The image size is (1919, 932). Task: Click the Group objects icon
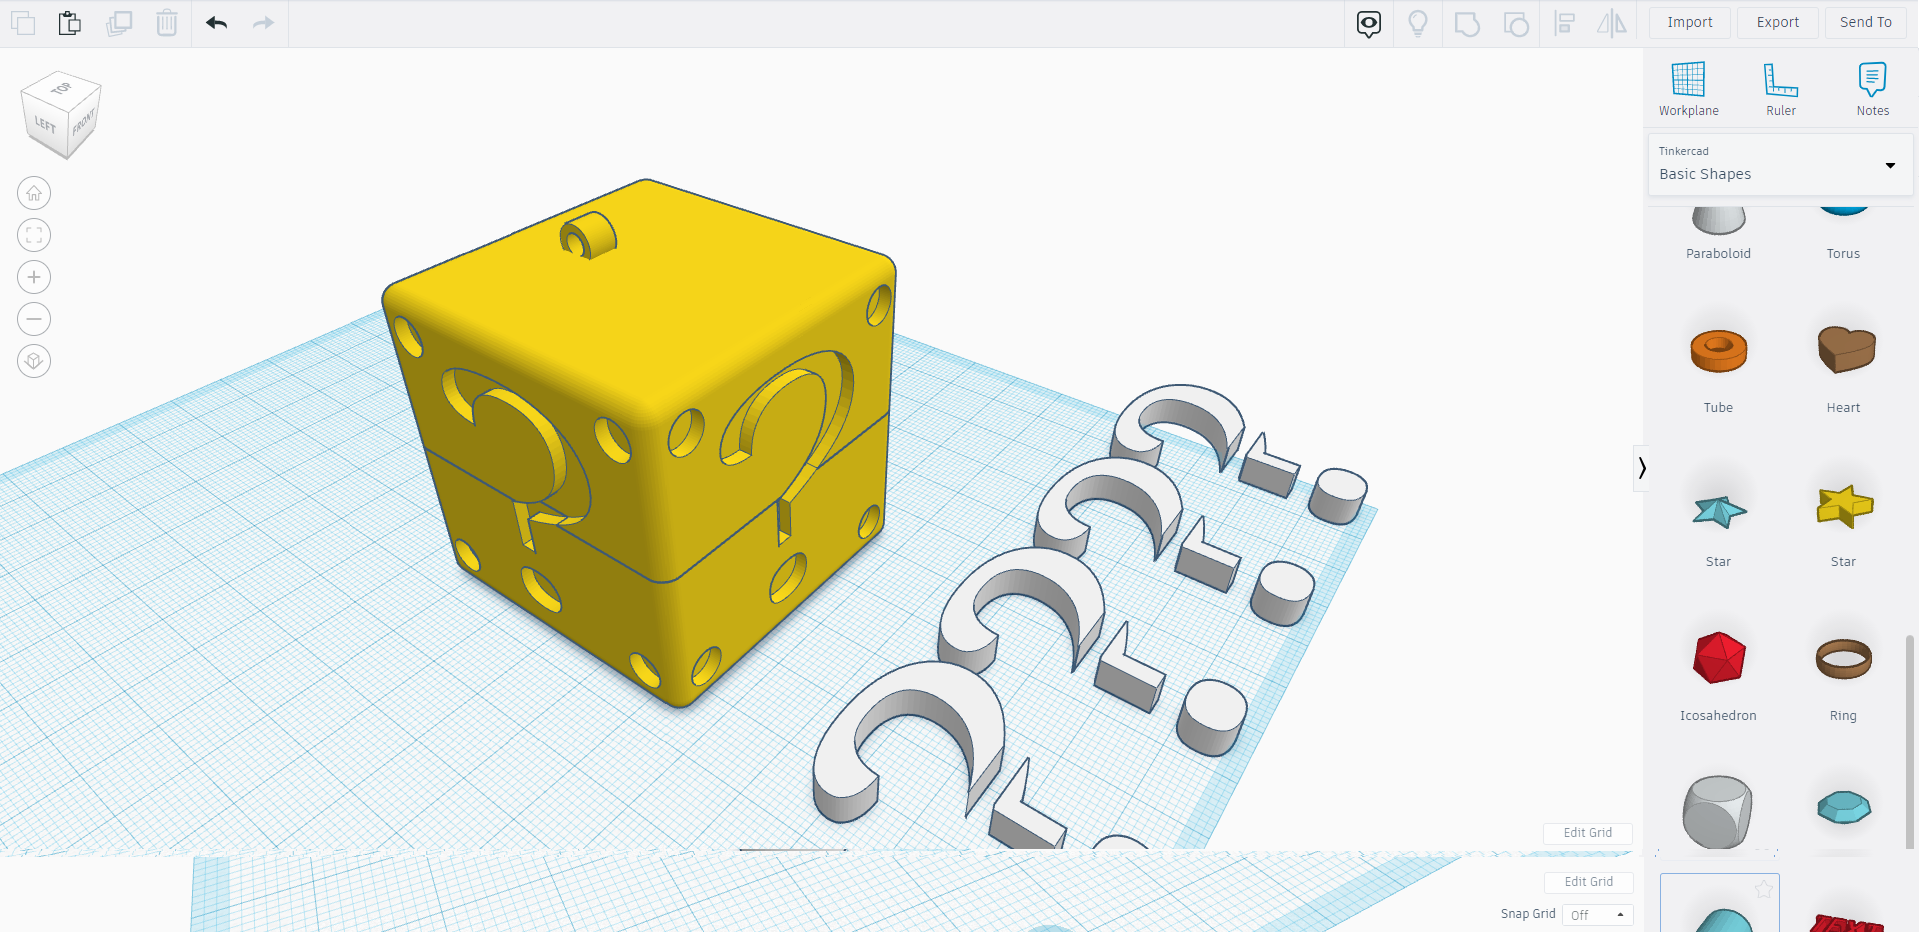click(1467, 22)
